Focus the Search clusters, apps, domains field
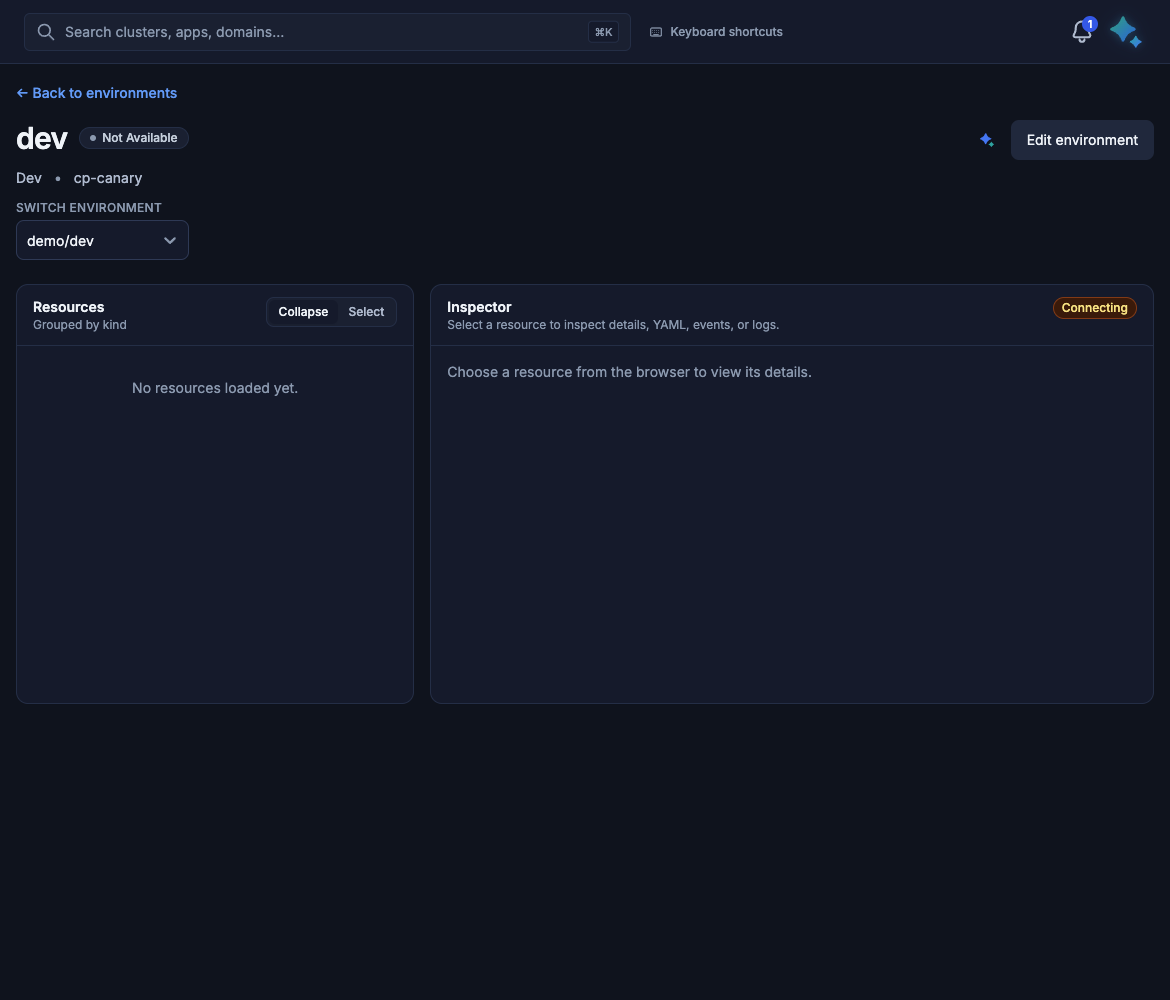 (x=327, y=32)
